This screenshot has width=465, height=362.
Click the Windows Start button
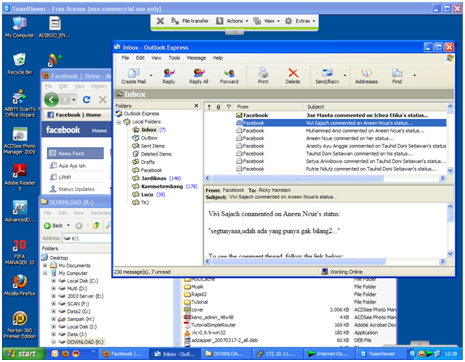tap(23, 354)
